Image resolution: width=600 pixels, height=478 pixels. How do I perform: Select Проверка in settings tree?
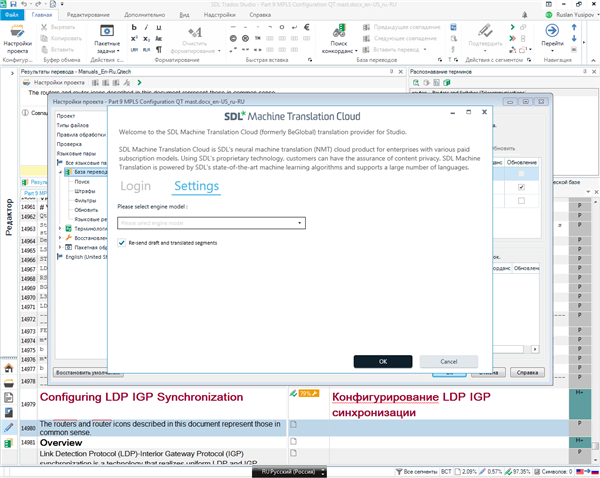pos(69,144)
